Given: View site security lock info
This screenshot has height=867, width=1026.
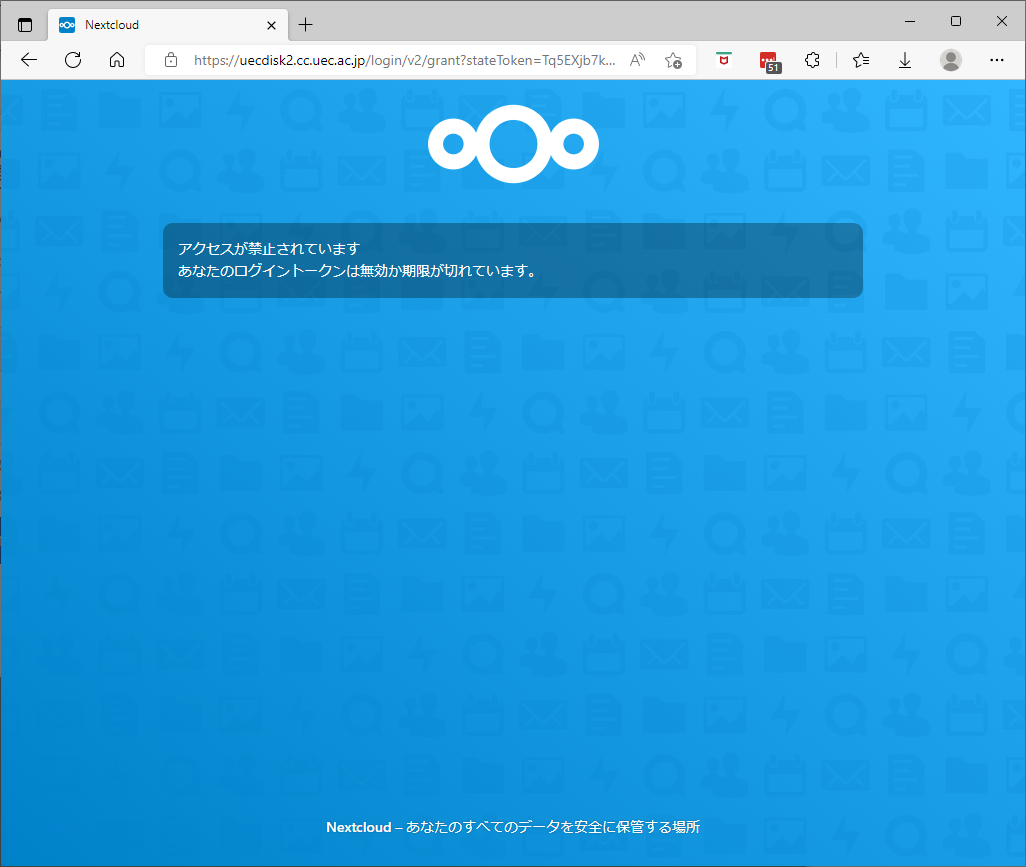Looking at the screenshot, I should pyautogui.click(x=171, y=60).
